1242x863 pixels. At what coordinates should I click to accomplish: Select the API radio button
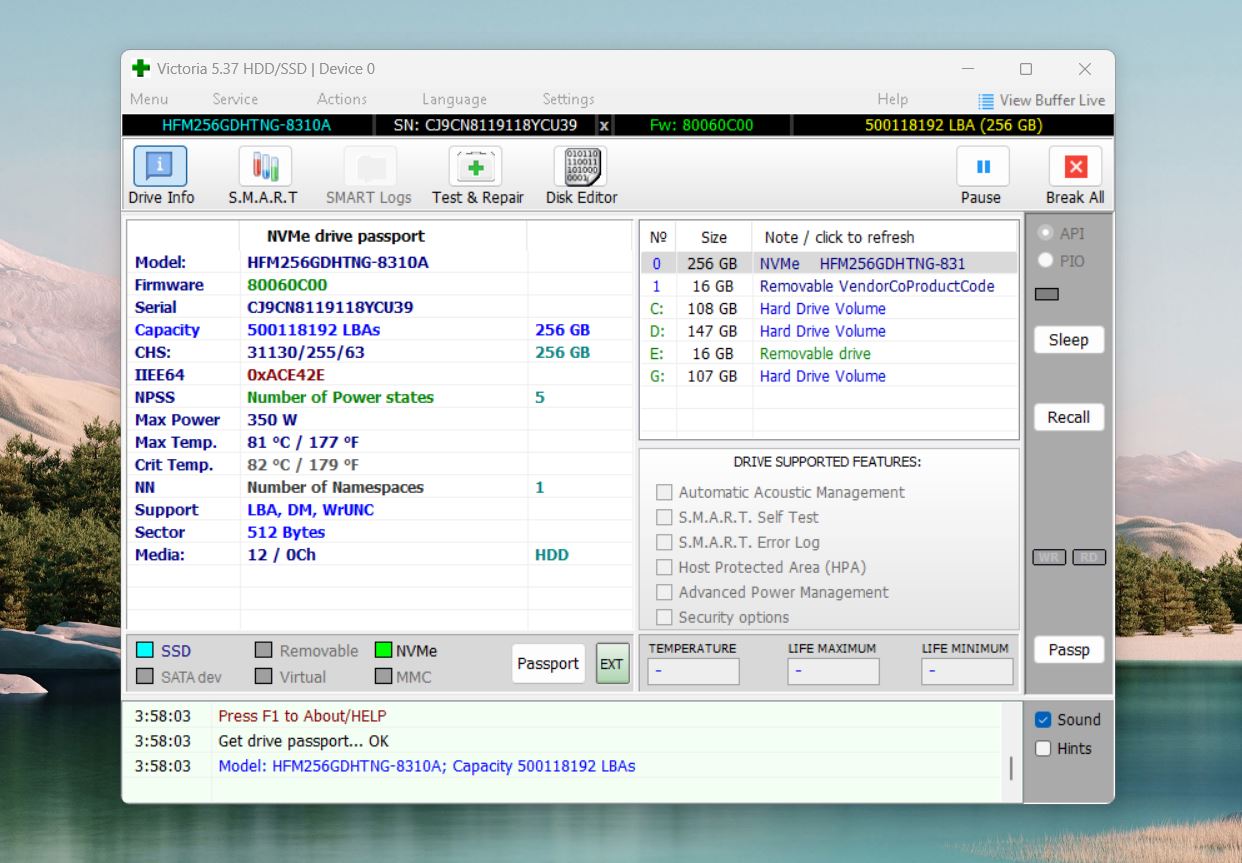click(1046, 233)
